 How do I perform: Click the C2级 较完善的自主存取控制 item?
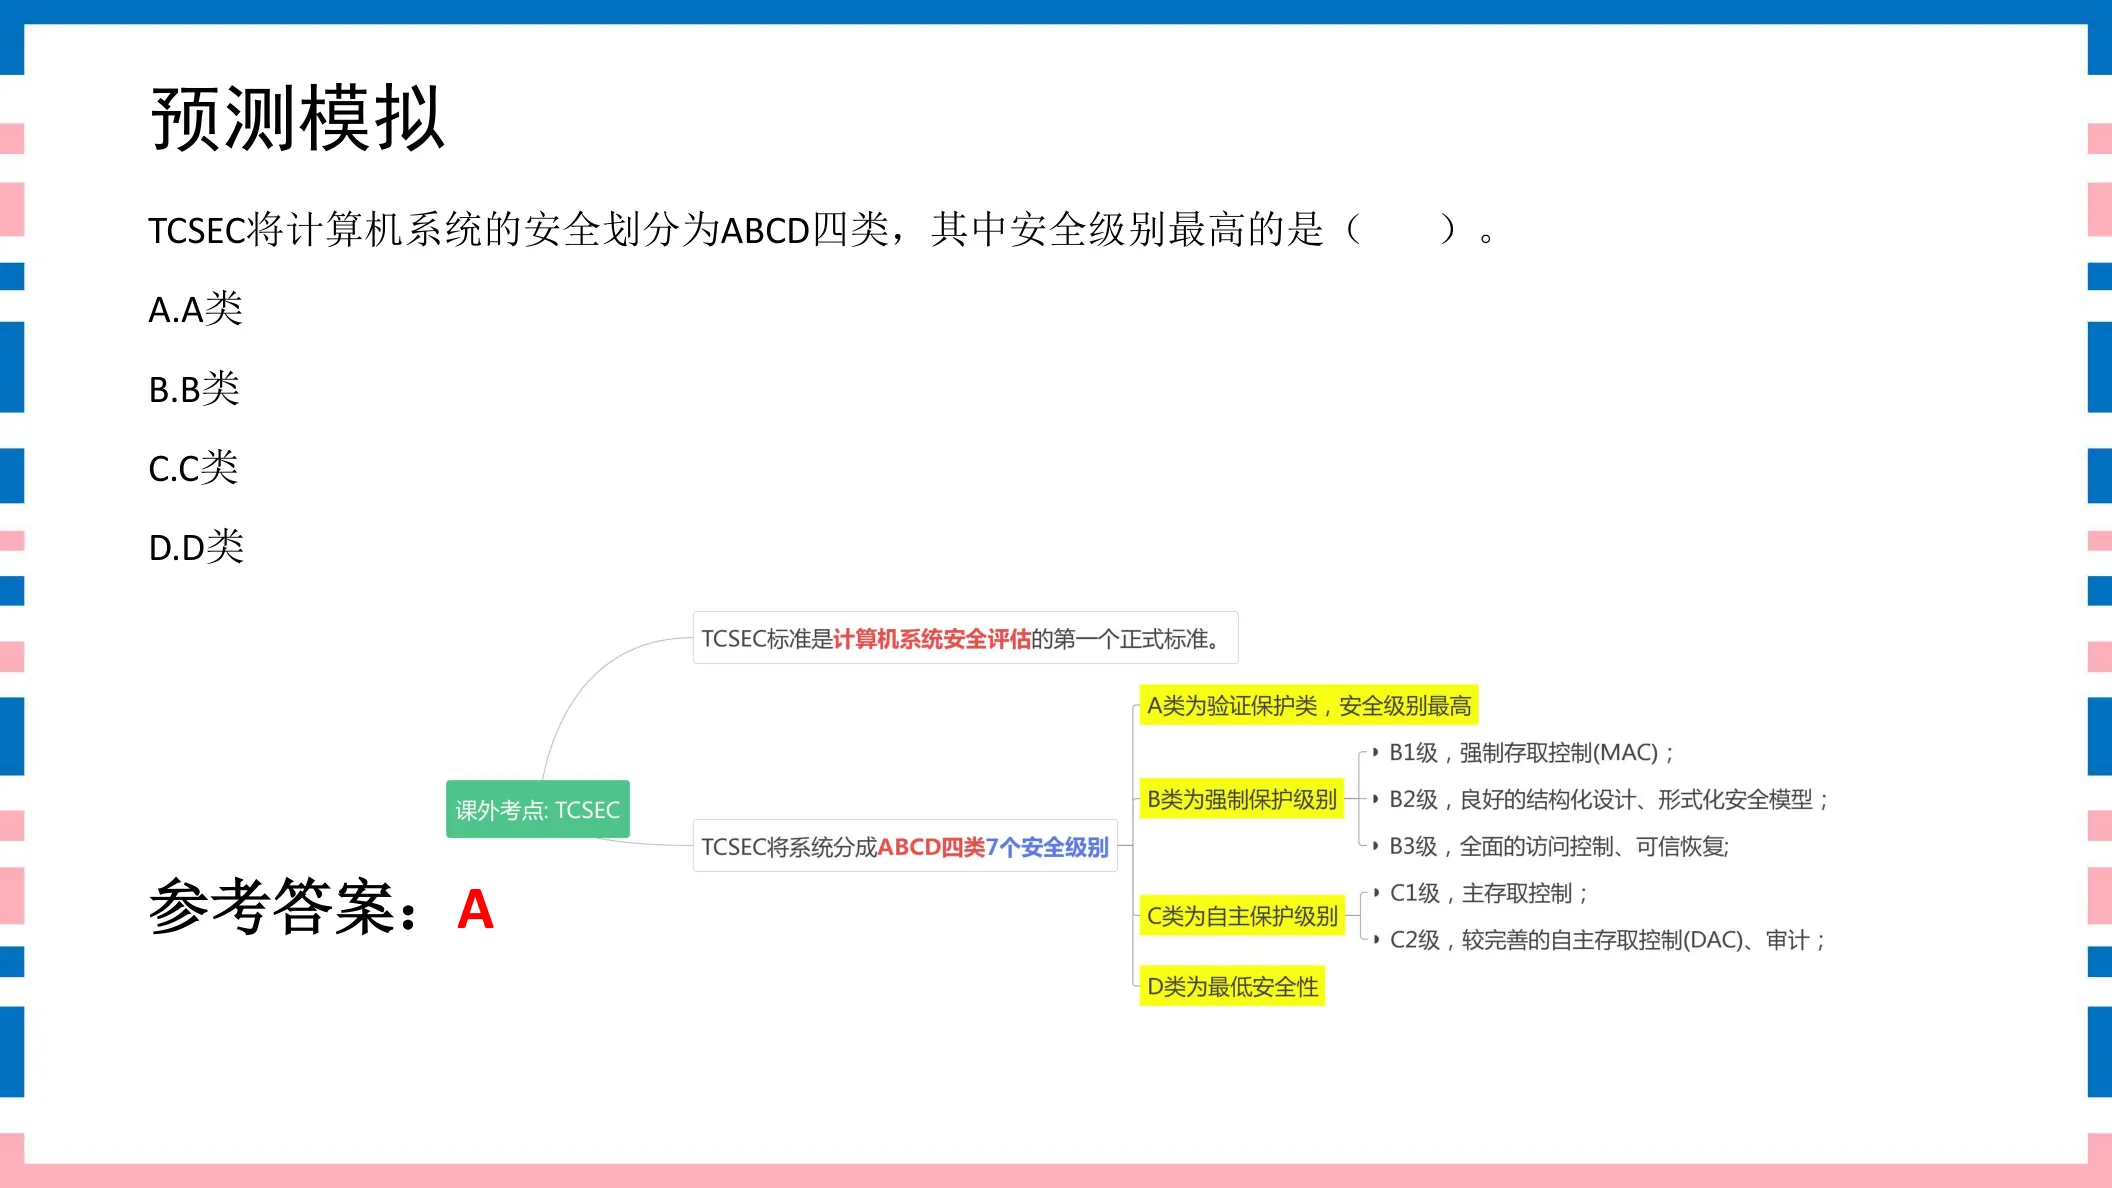[x=1607, y=940]
